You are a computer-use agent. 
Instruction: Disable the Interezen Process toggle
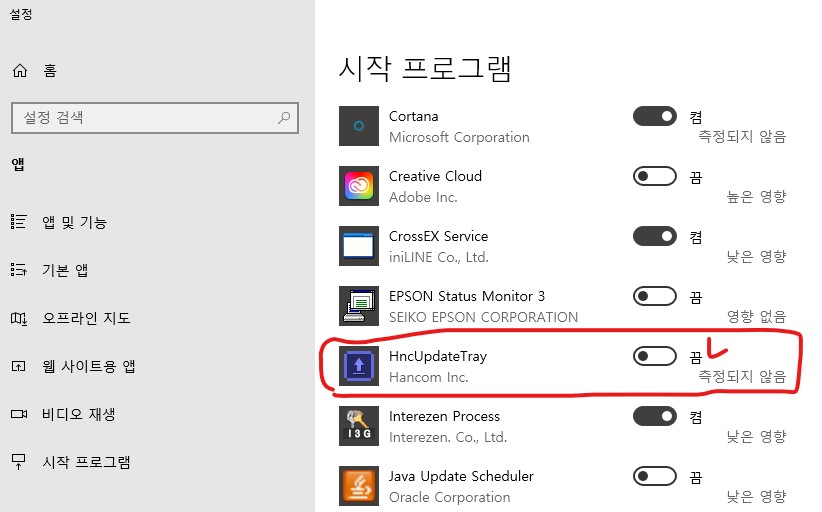655,416
